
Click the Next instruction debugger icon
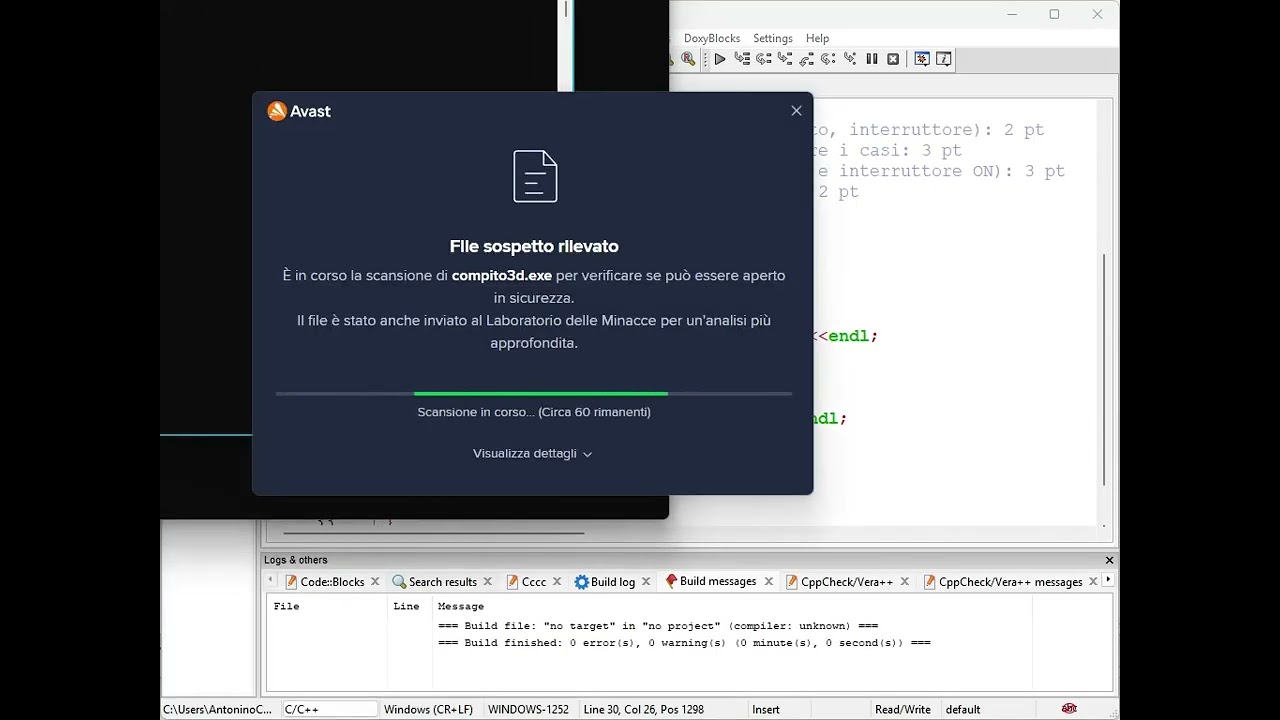[828, 59]
